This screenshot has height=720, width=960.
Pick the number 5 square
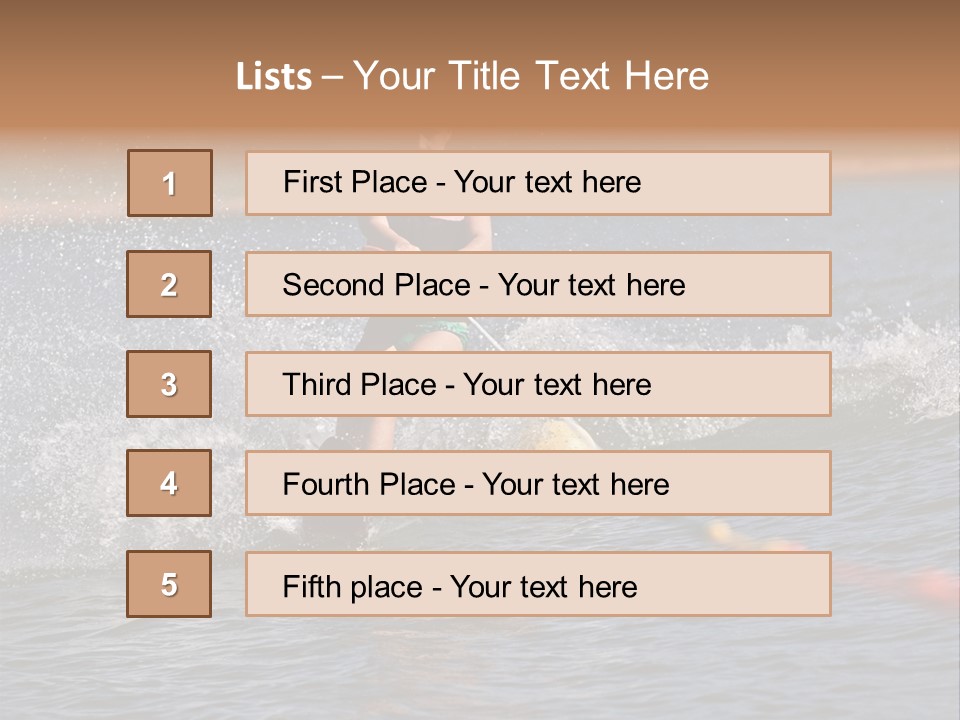pyautogui.click(x=169, y=584)
